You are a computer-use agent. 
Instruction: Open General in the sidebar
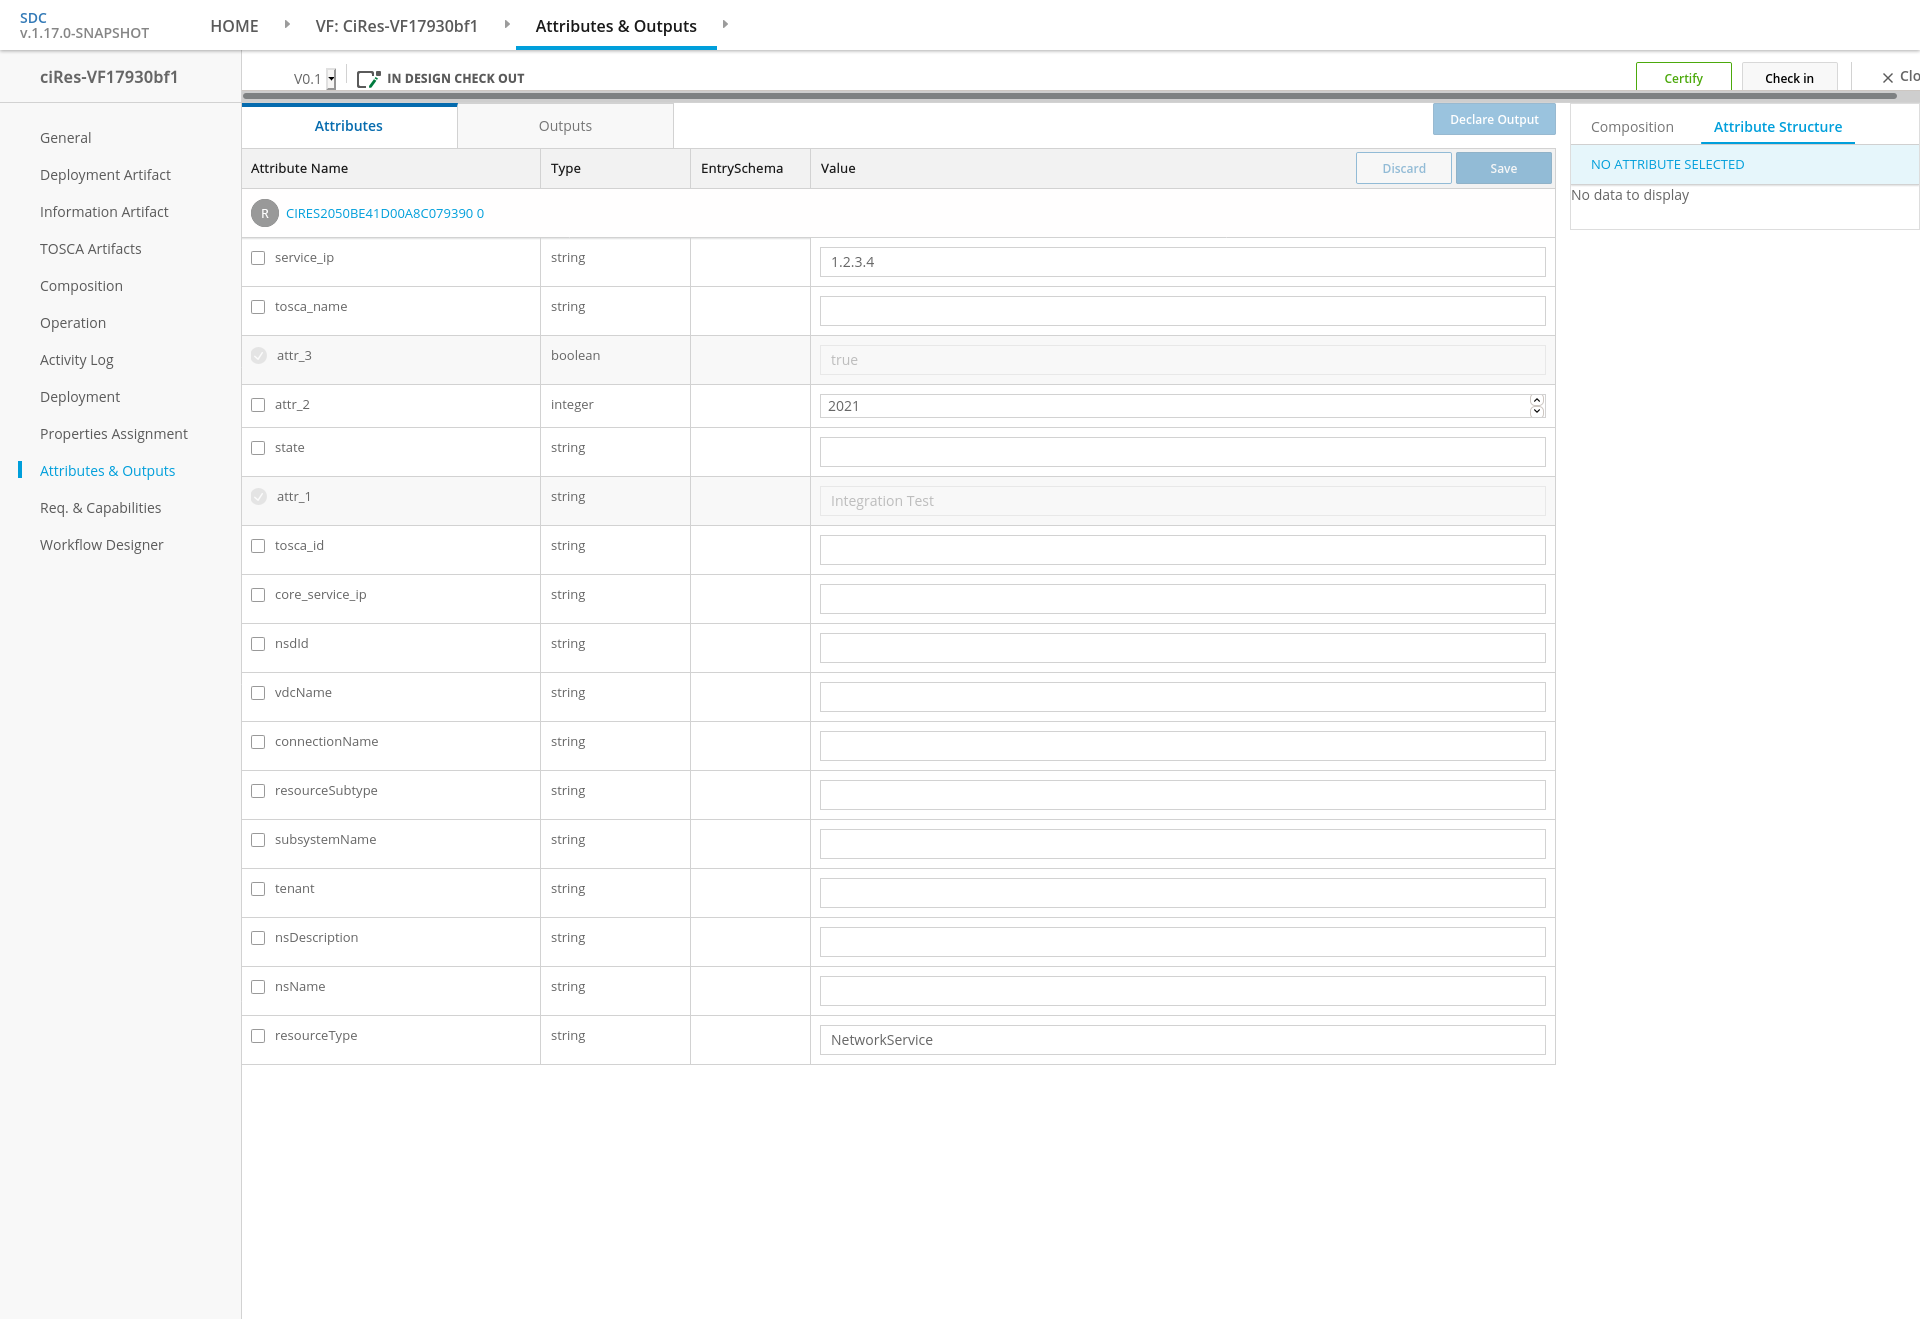point(65,138)
